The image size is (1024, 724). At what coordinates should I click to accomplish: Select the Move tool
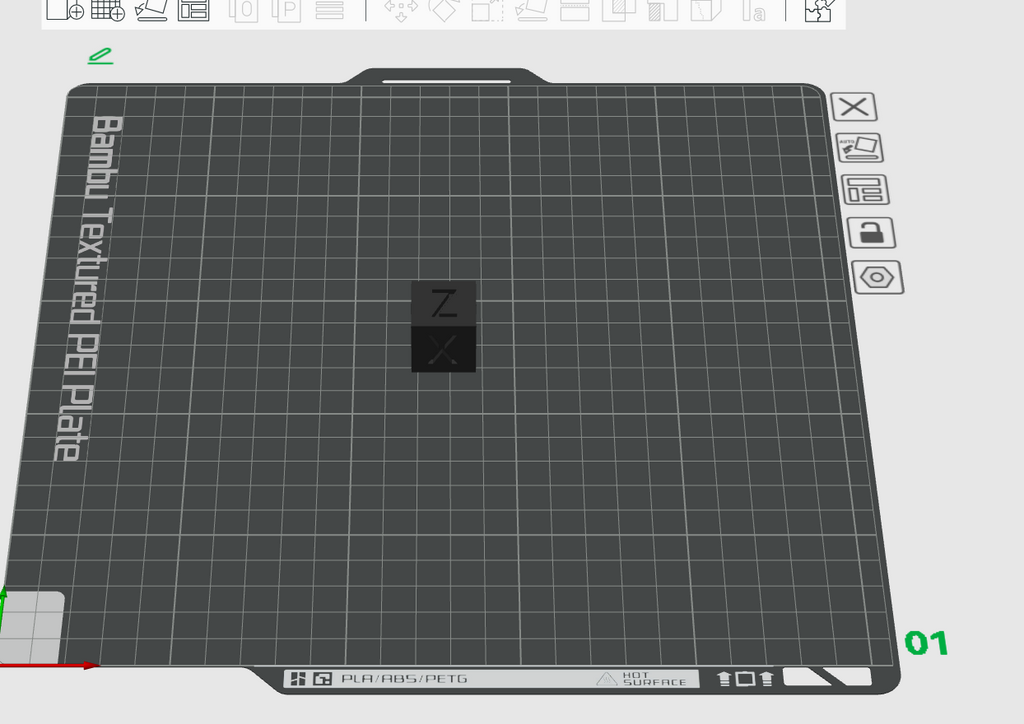(x=401, y=10)
